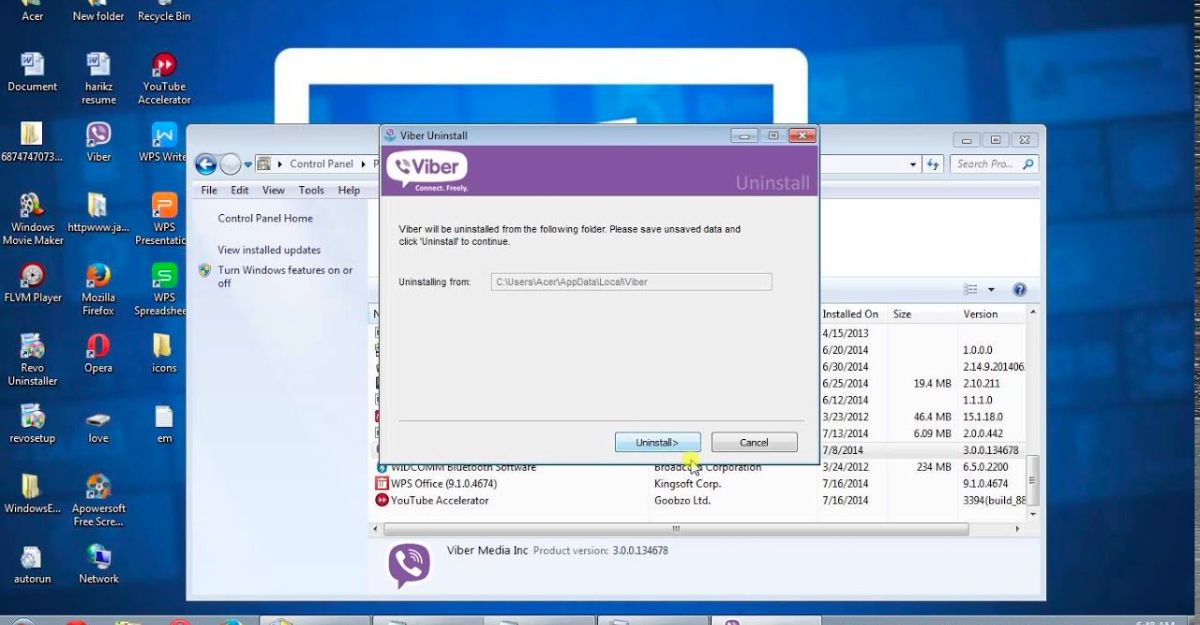
Task: Expand the arrow after Control Panel breadcrumb
Action: click(361, 164)
